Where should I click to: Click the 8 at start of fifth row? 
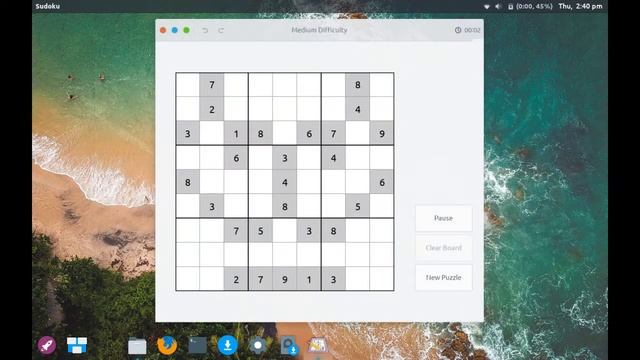click(188, 182)
